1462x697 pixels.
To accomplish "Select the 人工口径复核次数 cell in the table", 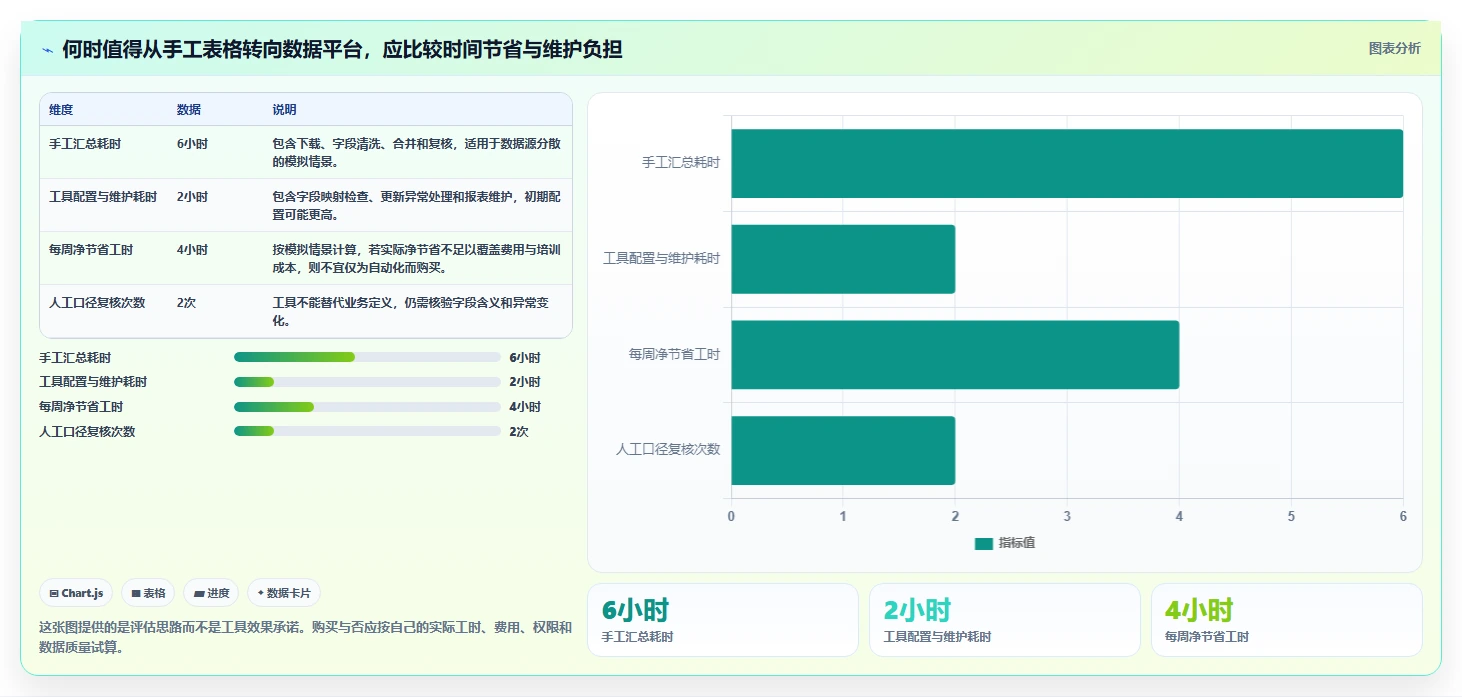I will [x=97, y=303].
